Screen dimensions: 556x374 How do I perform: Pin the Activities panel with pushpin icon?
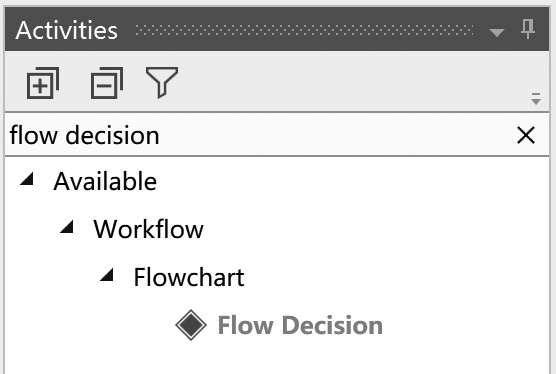(x=528, y=29)
